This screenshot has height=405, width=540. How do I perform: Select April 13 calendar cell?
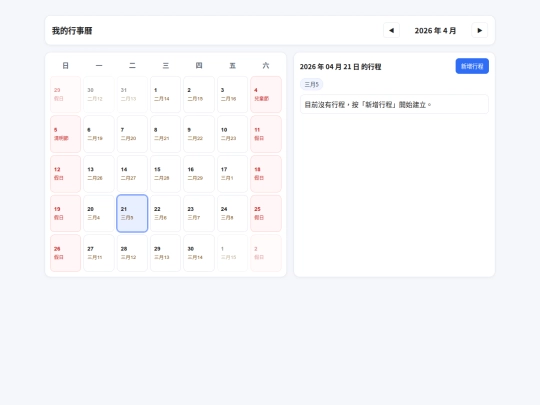pyautogui.click(x=99, y=174)
